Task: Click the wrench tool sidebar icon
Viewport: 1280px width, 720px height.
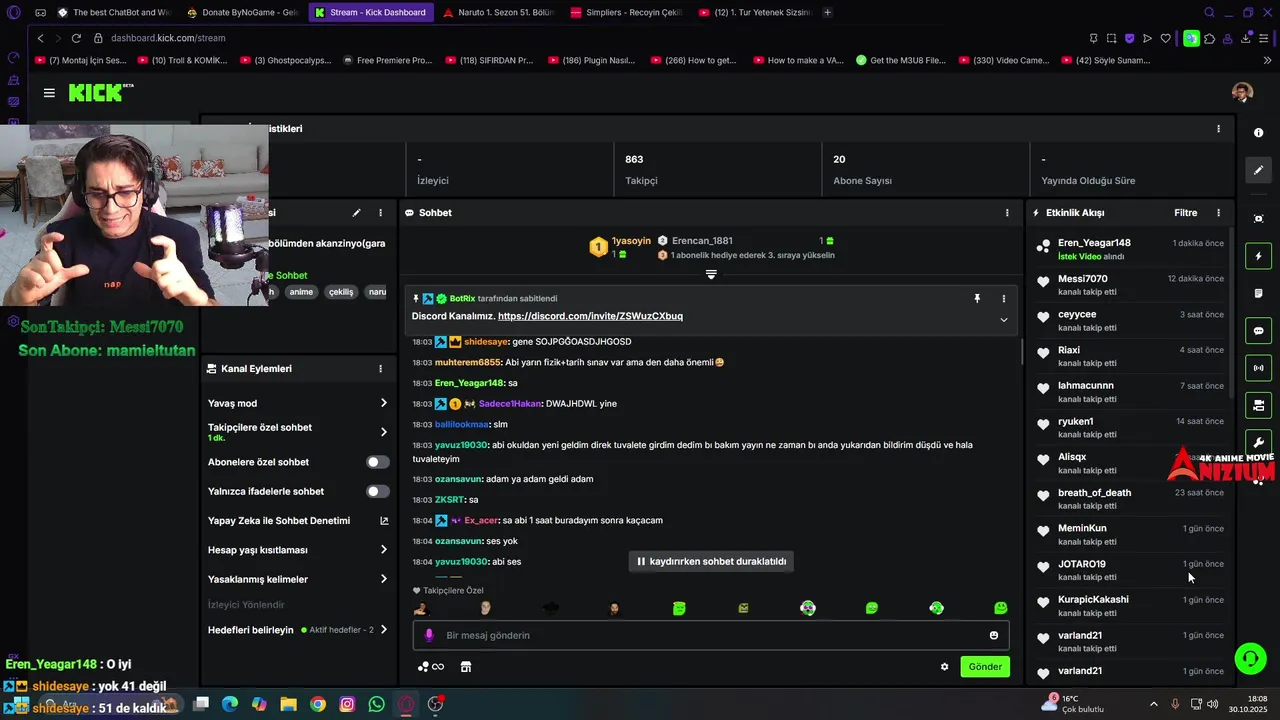Action: pos(1258,442)
